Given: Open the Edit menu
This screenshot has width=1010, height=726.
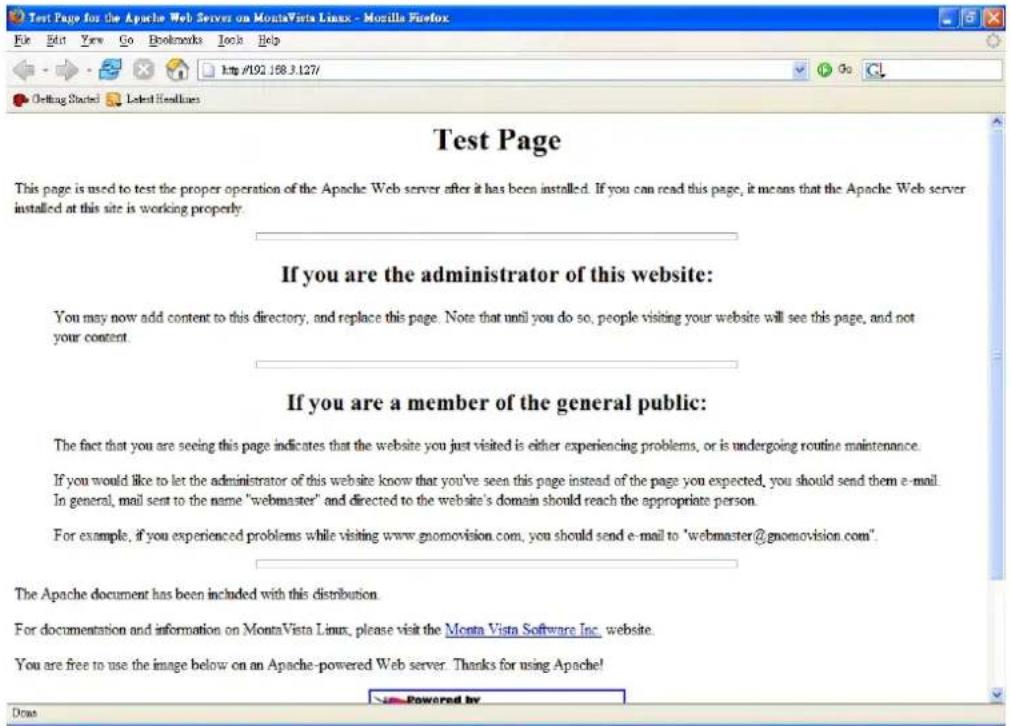Looking at the screenshot, I should (x=56, y=40).
